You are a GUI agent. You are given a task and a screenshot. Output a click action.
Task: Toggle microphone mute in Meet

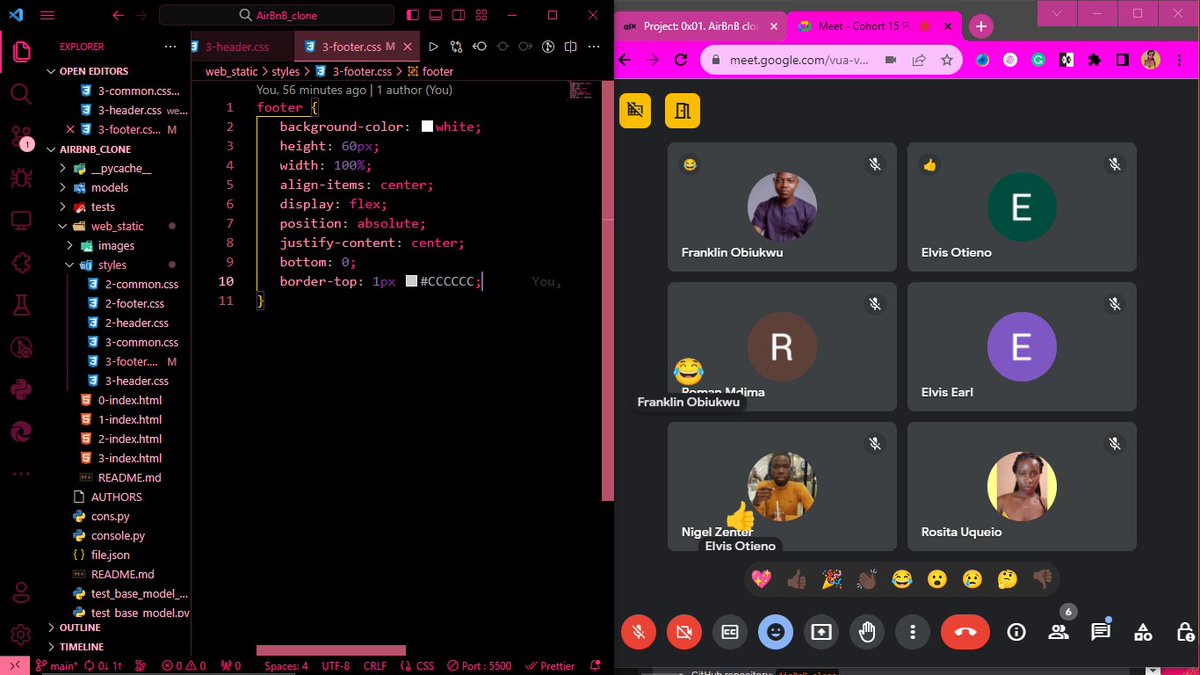pyautogui.click(x=638, y=632)
